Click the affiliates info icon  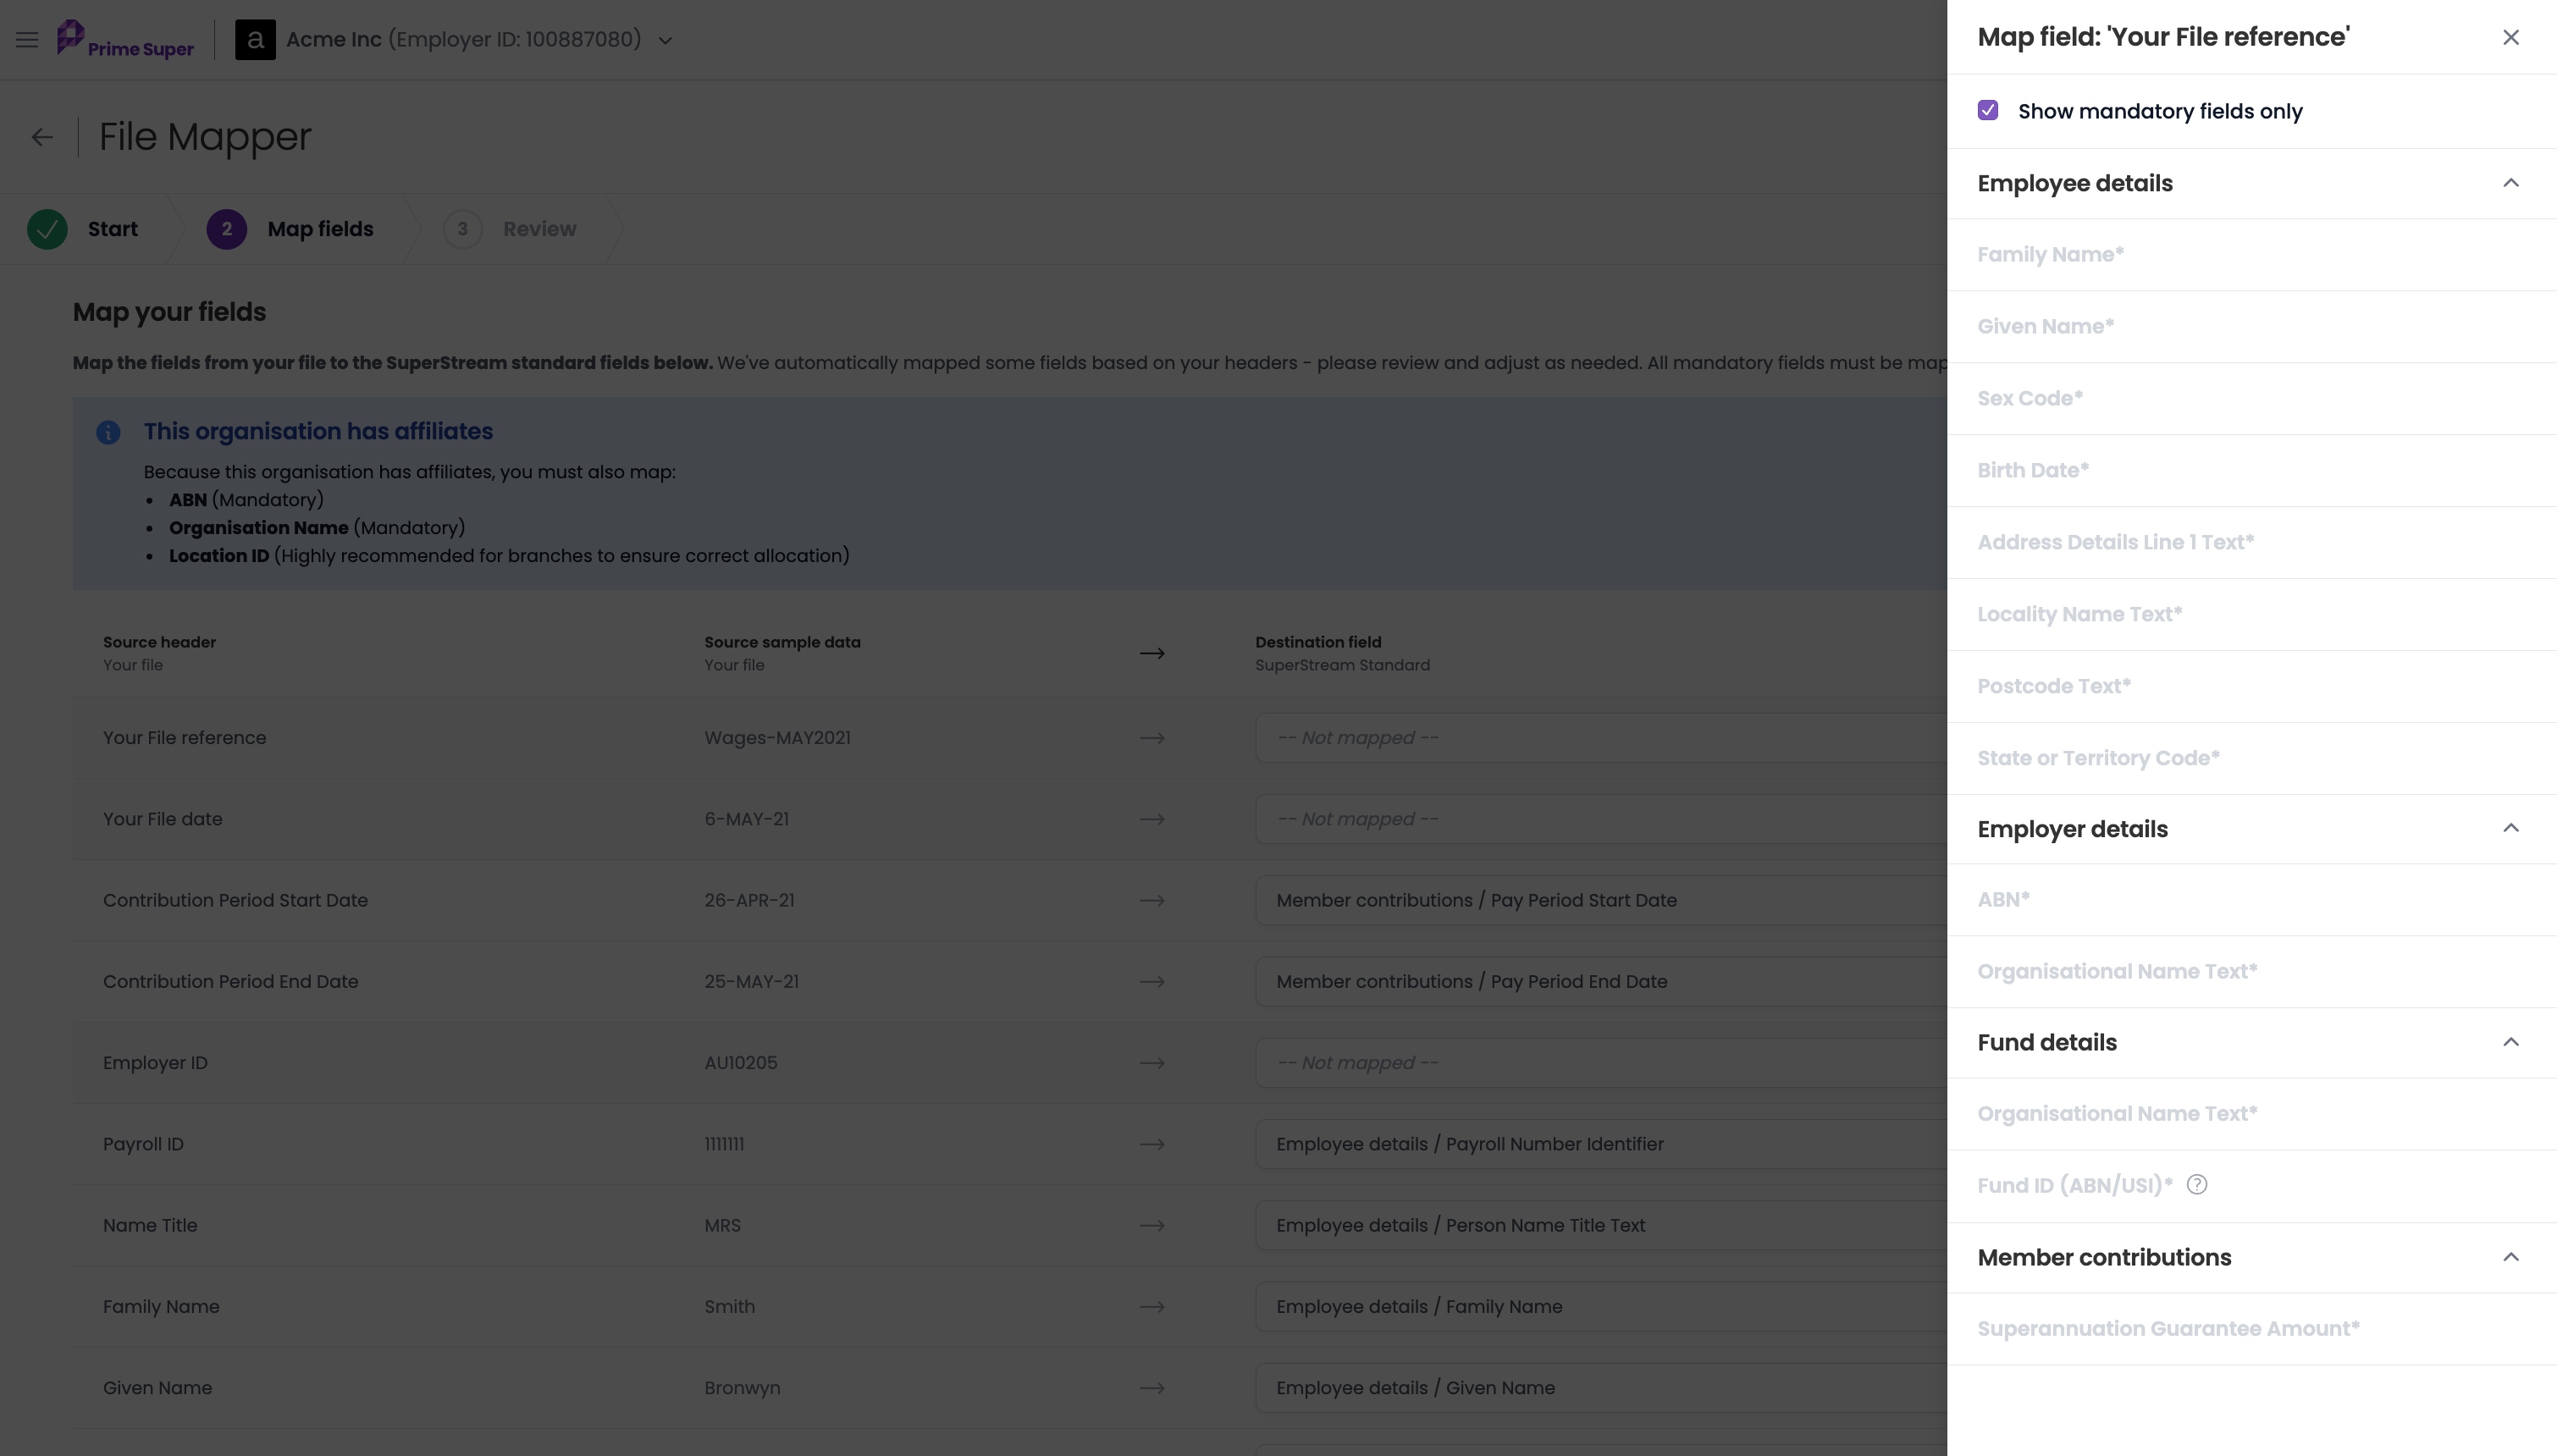click(x=108, y=432)
